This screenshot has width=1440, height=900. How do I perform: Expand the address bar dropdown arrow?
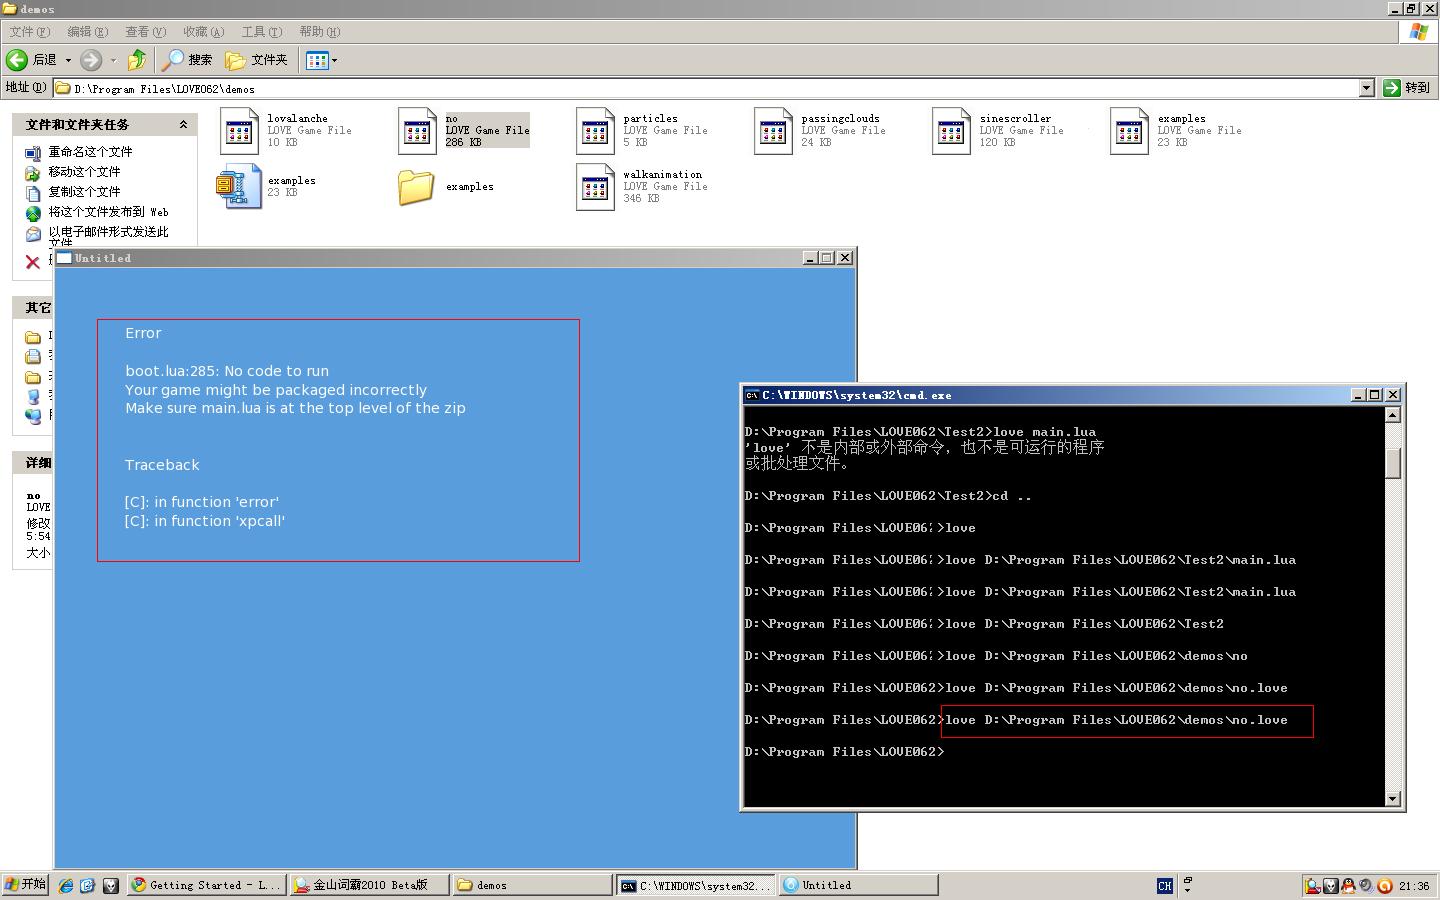(x=1366, y=88)
